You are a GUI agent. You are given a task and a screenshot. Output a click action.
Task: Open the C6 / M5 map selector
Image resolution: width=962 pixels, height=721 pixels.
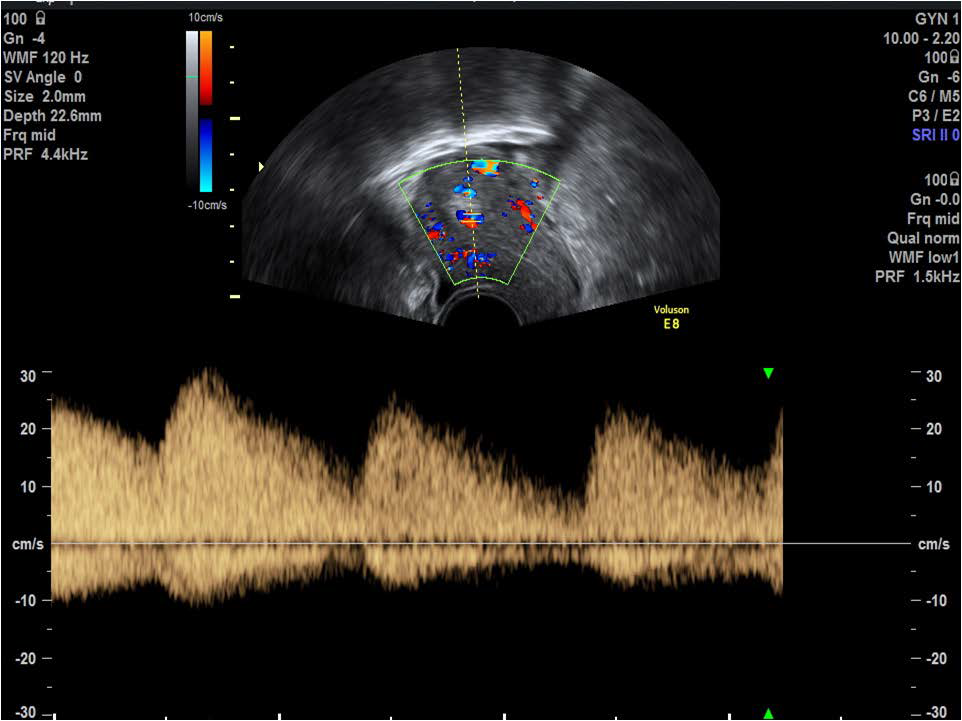(934, 97)
